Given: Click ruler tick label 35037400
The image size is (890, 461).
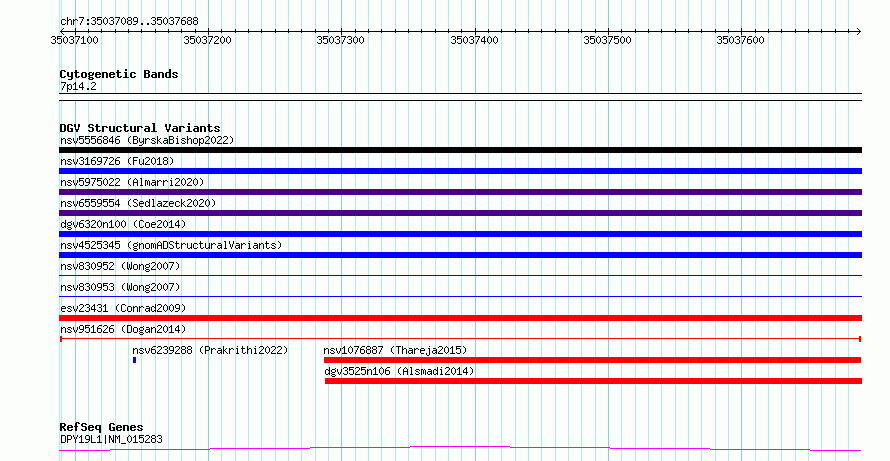Looking at the screenshot, I should click(475, 40).
